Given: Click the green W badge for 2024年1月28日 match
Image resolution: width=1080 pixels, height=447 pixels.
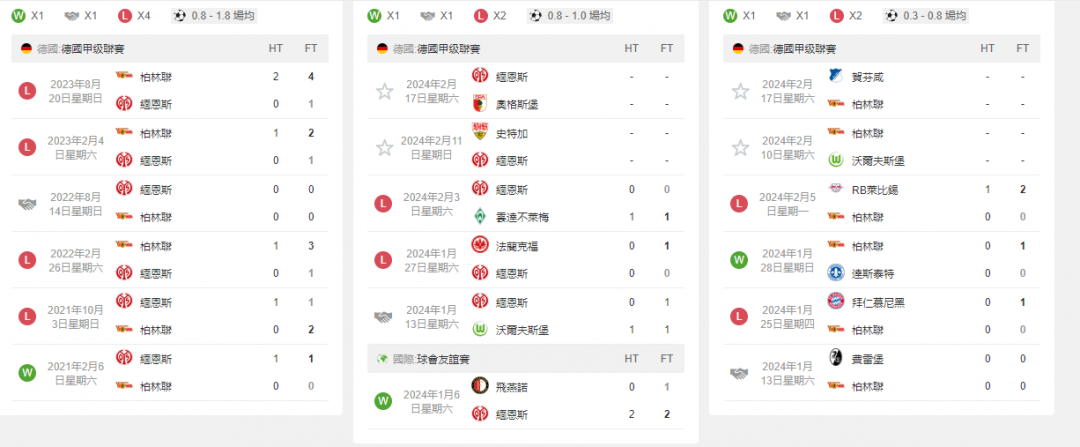Looking at the screenshot, I should (x=739, y=260).
